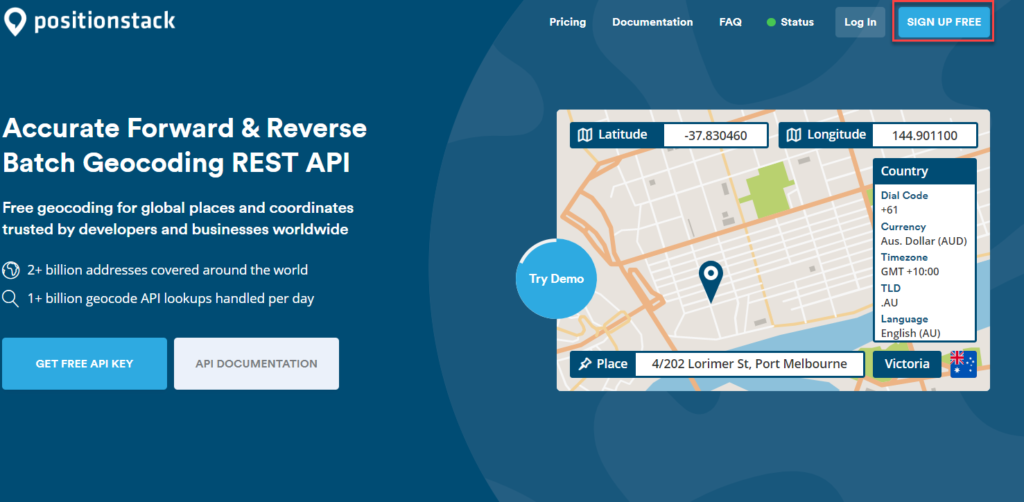Click the GMT +10:00 value
This screenshot has height=502, width=1024.
point(910,271)
